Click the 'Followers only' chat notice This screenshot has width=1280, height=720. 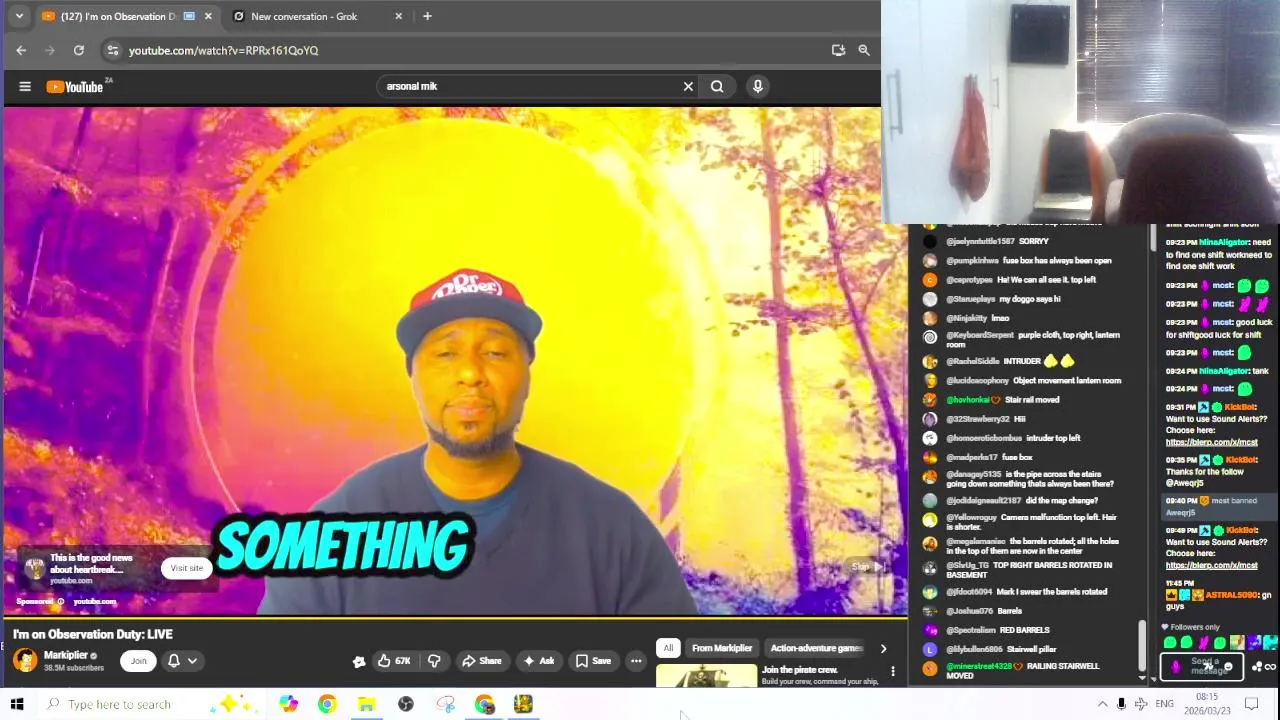(x=1190, y=627)
